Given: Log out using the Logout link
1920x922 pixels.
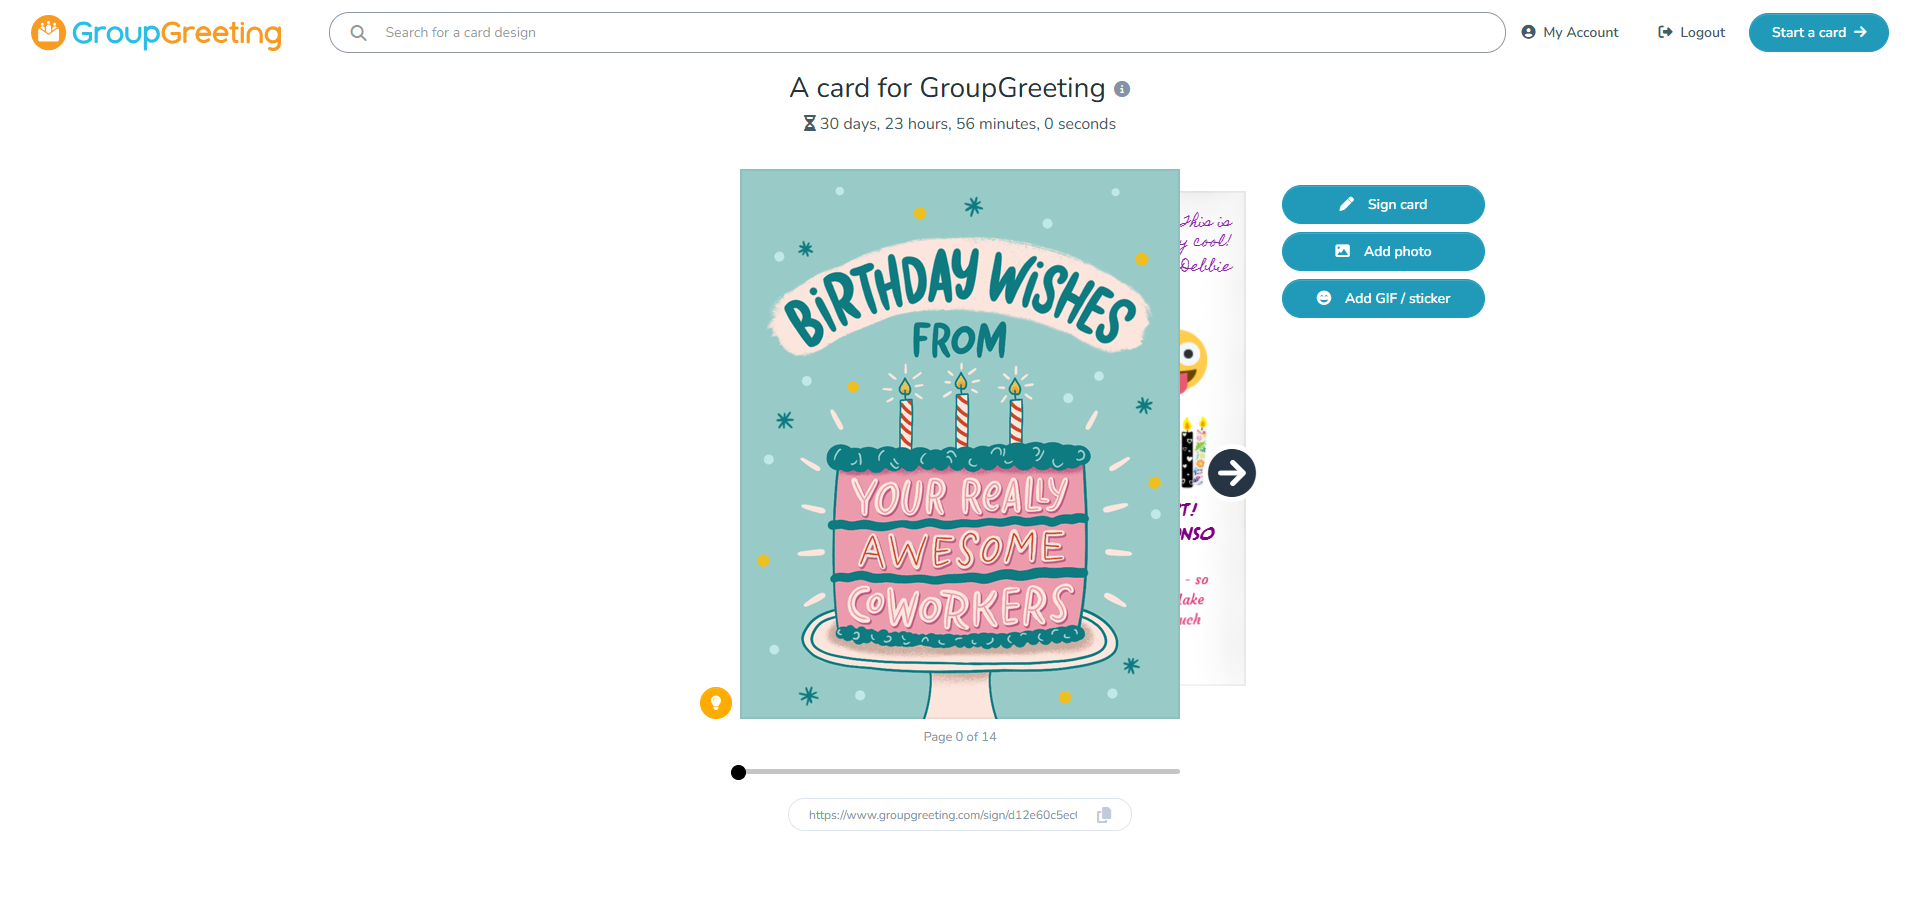Looking at the screenshot, I should [x=1692, y=33].
